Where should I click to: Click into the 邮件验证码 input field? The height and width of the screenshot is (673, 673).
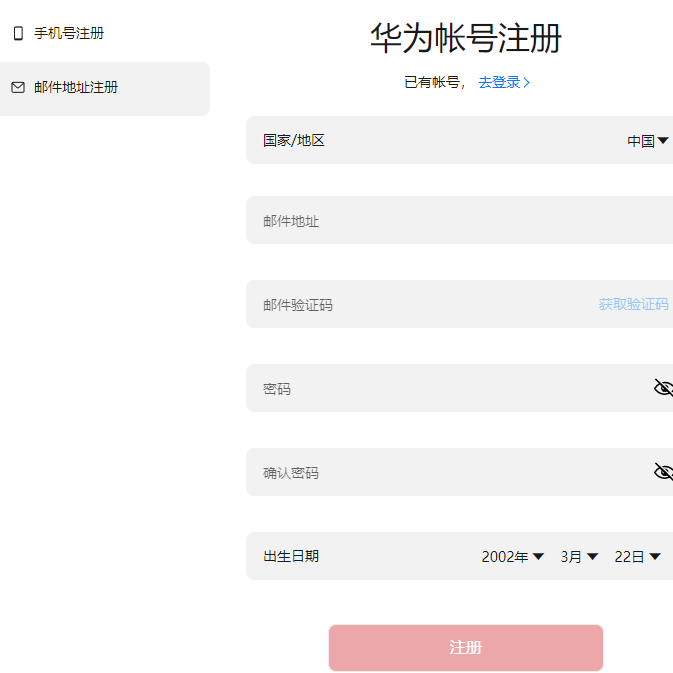click(420, 304)
